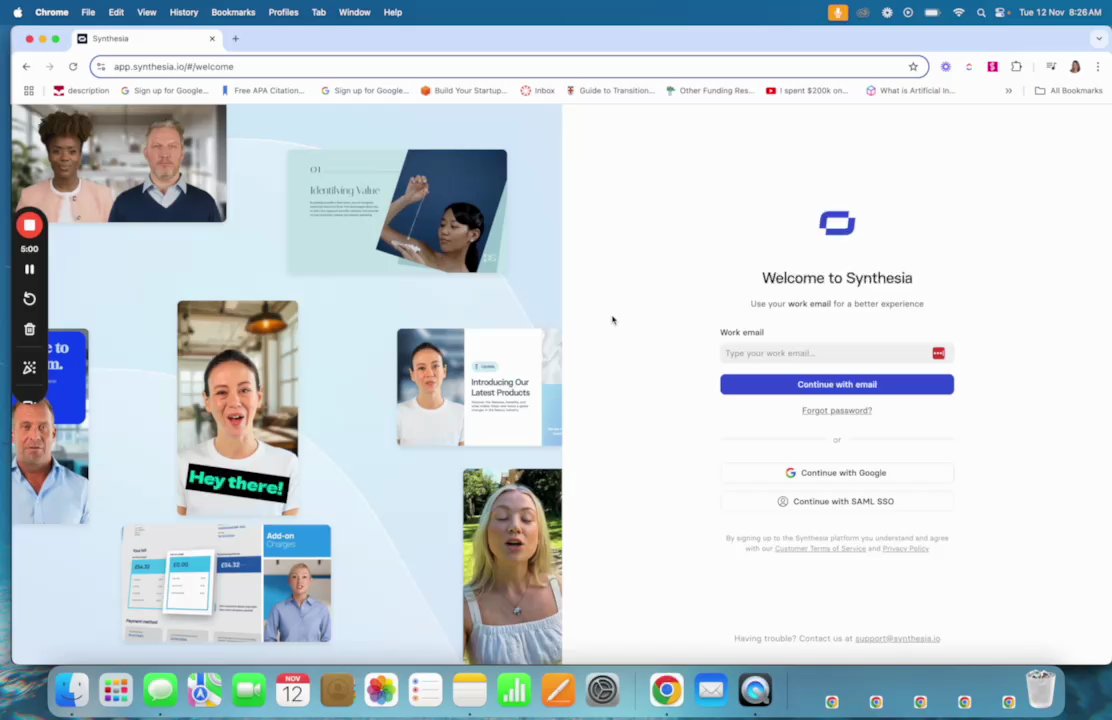Open the Guide to Transition bookmark
This screenshot has height=720, width=1112.
611,91
